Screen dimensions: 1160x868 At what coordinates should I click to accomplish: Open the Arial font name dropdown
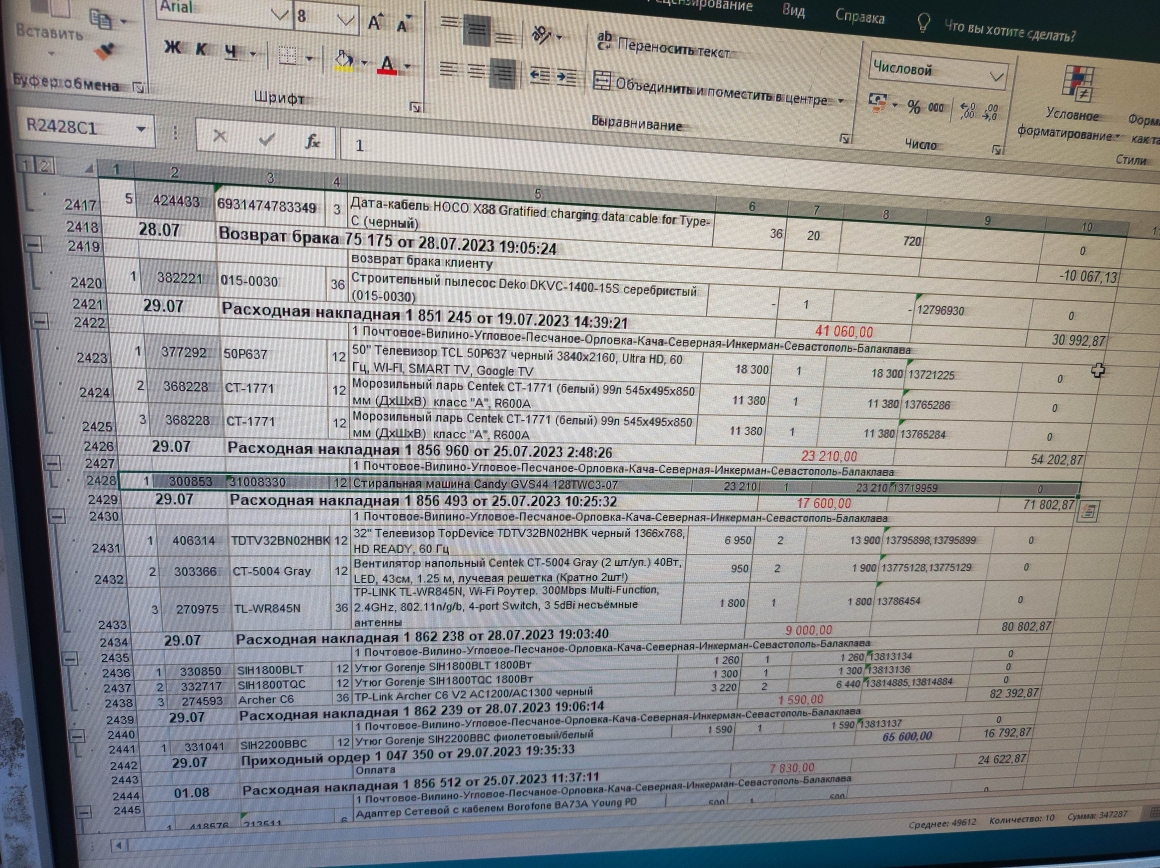[x=280, y=14]
